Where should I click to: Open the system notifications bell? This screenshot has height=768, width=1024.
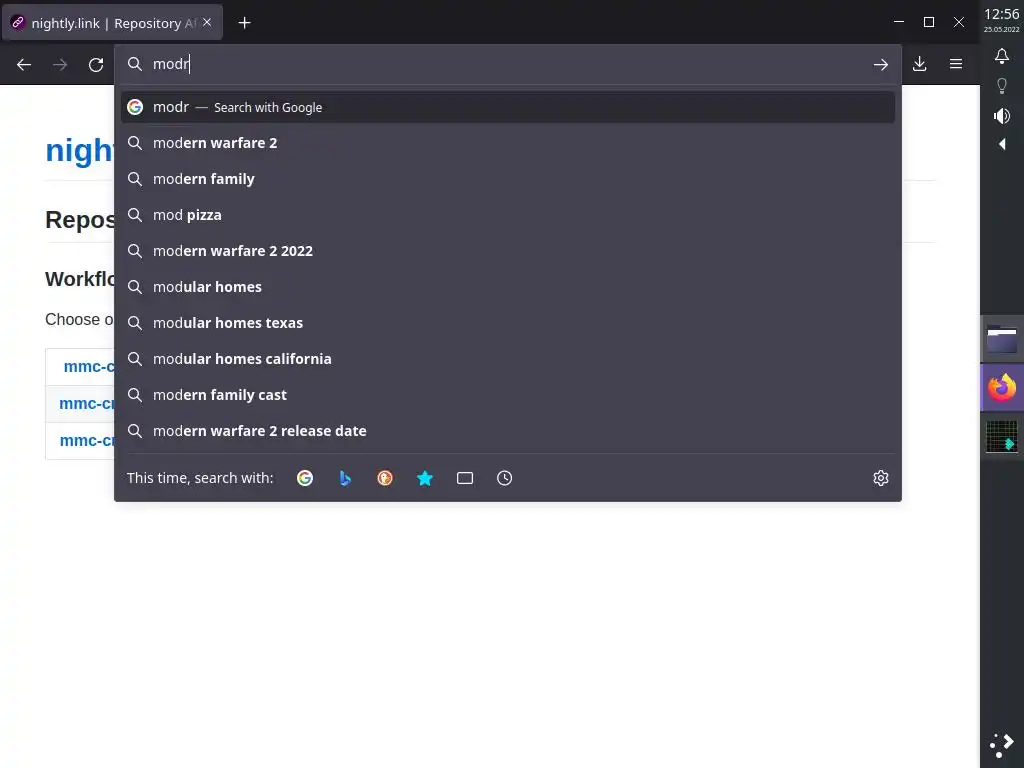click(1002, 56)
